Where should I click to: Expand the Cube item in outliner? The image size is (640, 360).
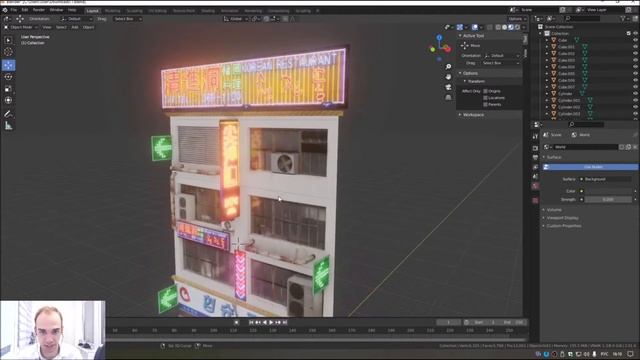tap(547, 40)
